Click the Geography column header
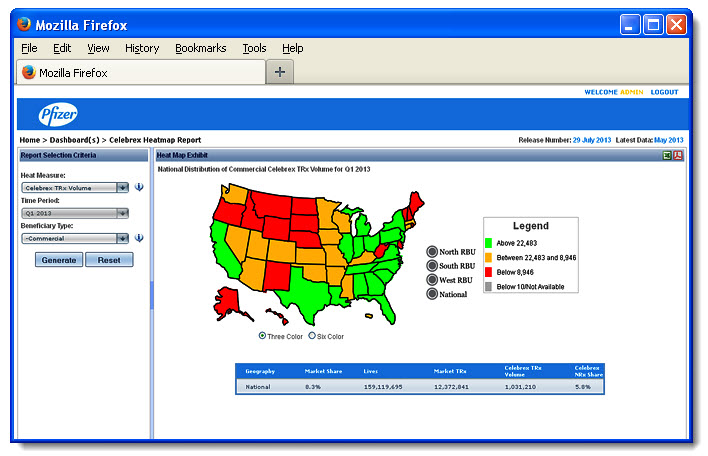Screen dimensions: 708x456 tap(260, 371)
